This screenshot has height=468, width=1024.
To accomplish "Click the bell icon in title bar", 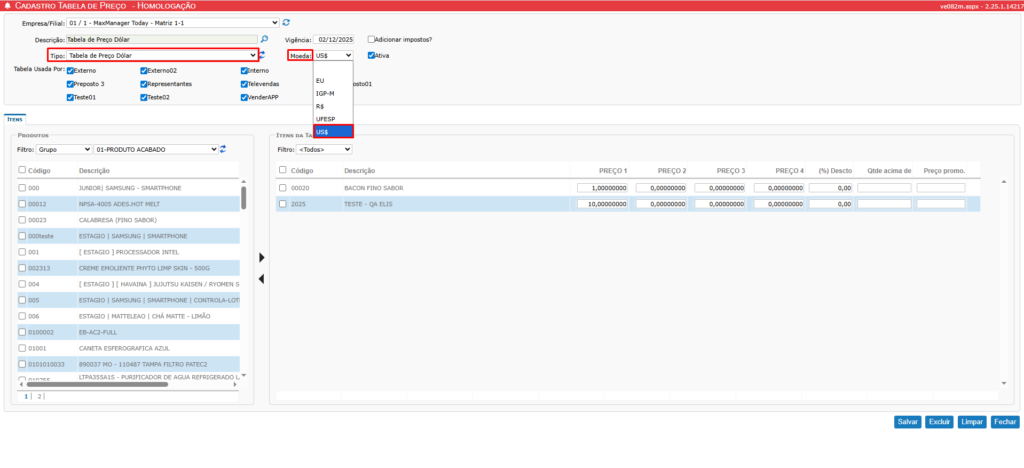I will tap(8, 6).
